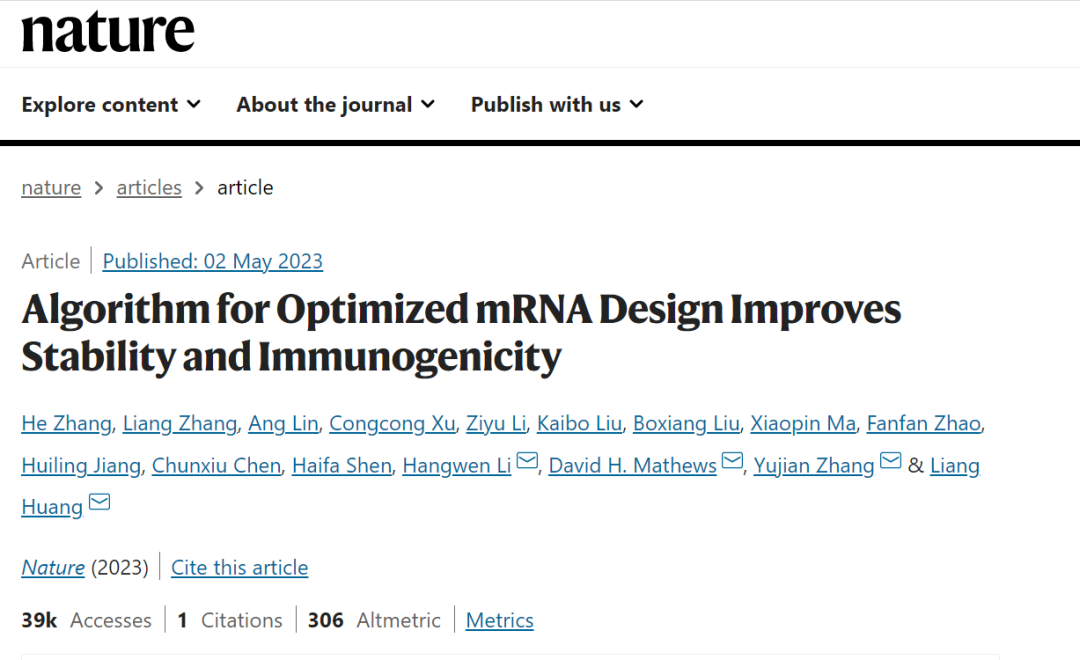1080x660 pixels.
Task: Click author Haifa Shen link
Action: tap(341, 466)
